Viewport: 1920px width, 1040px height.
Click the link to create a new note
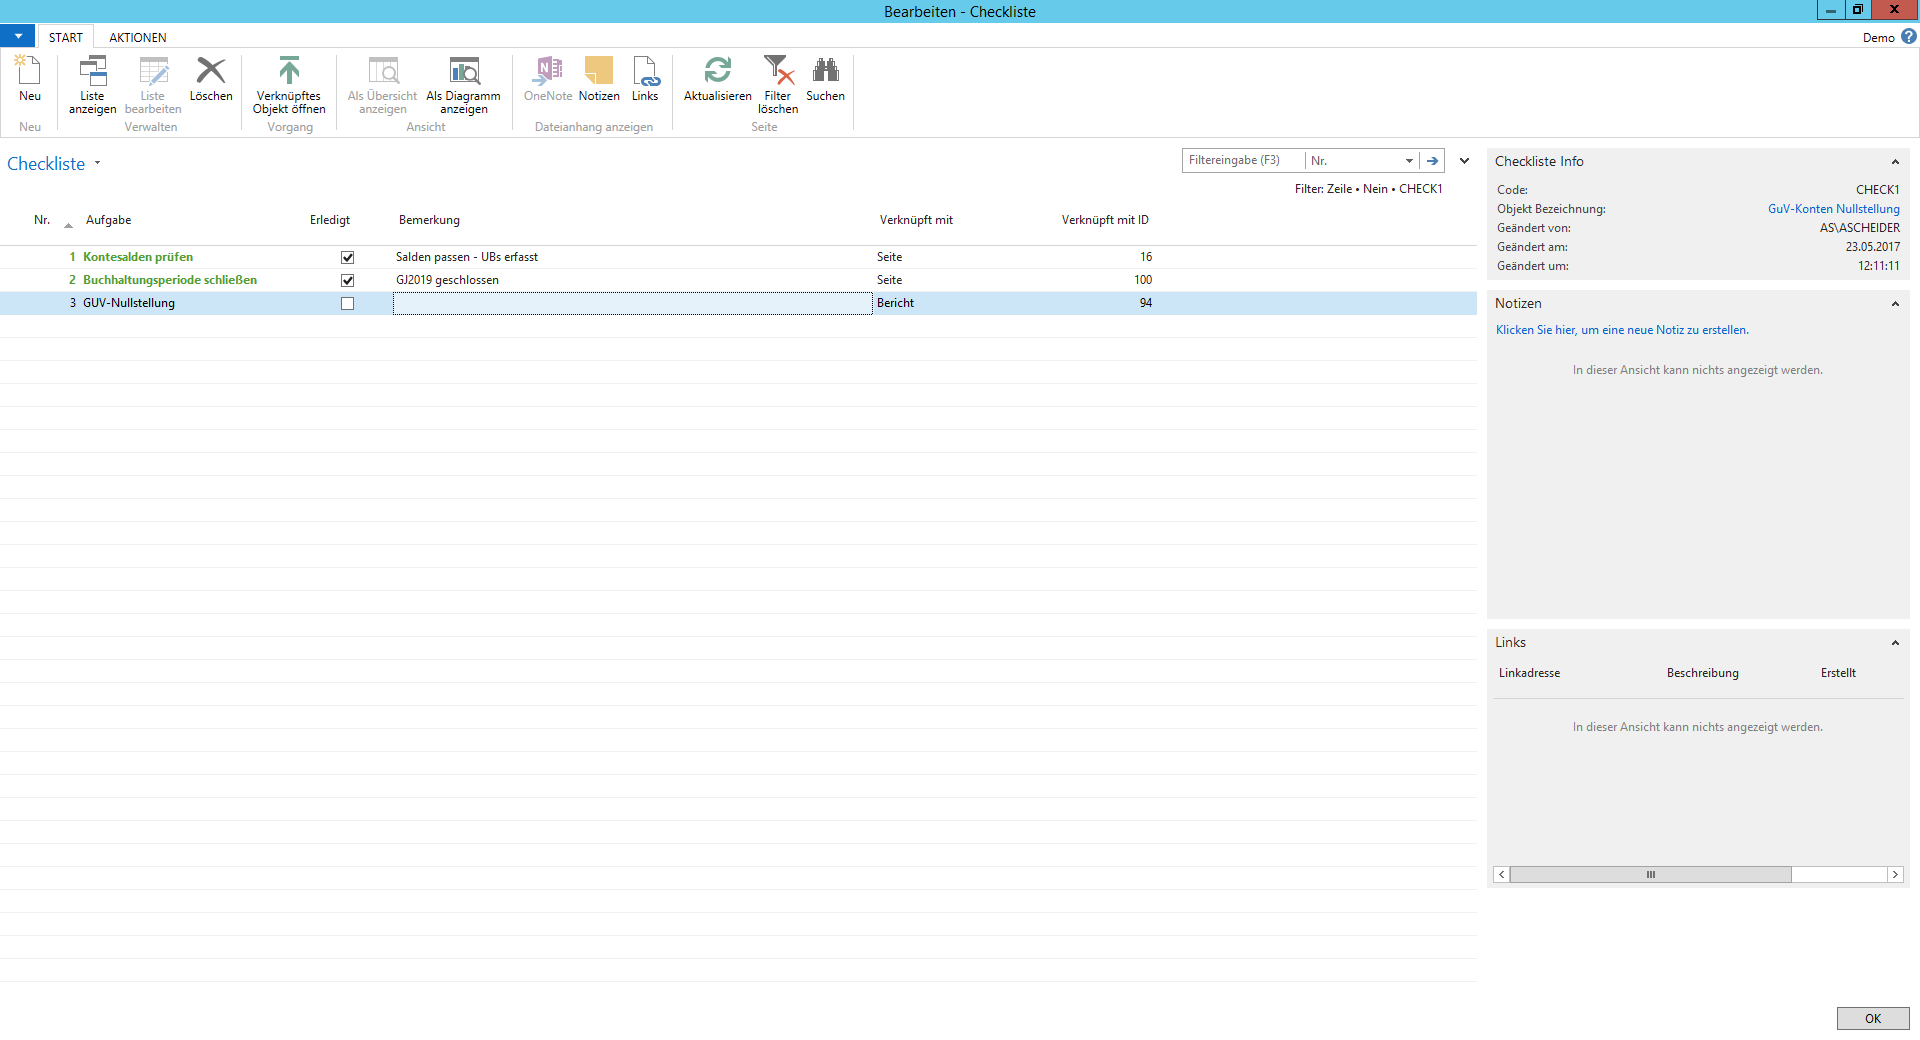[1621, 330]
